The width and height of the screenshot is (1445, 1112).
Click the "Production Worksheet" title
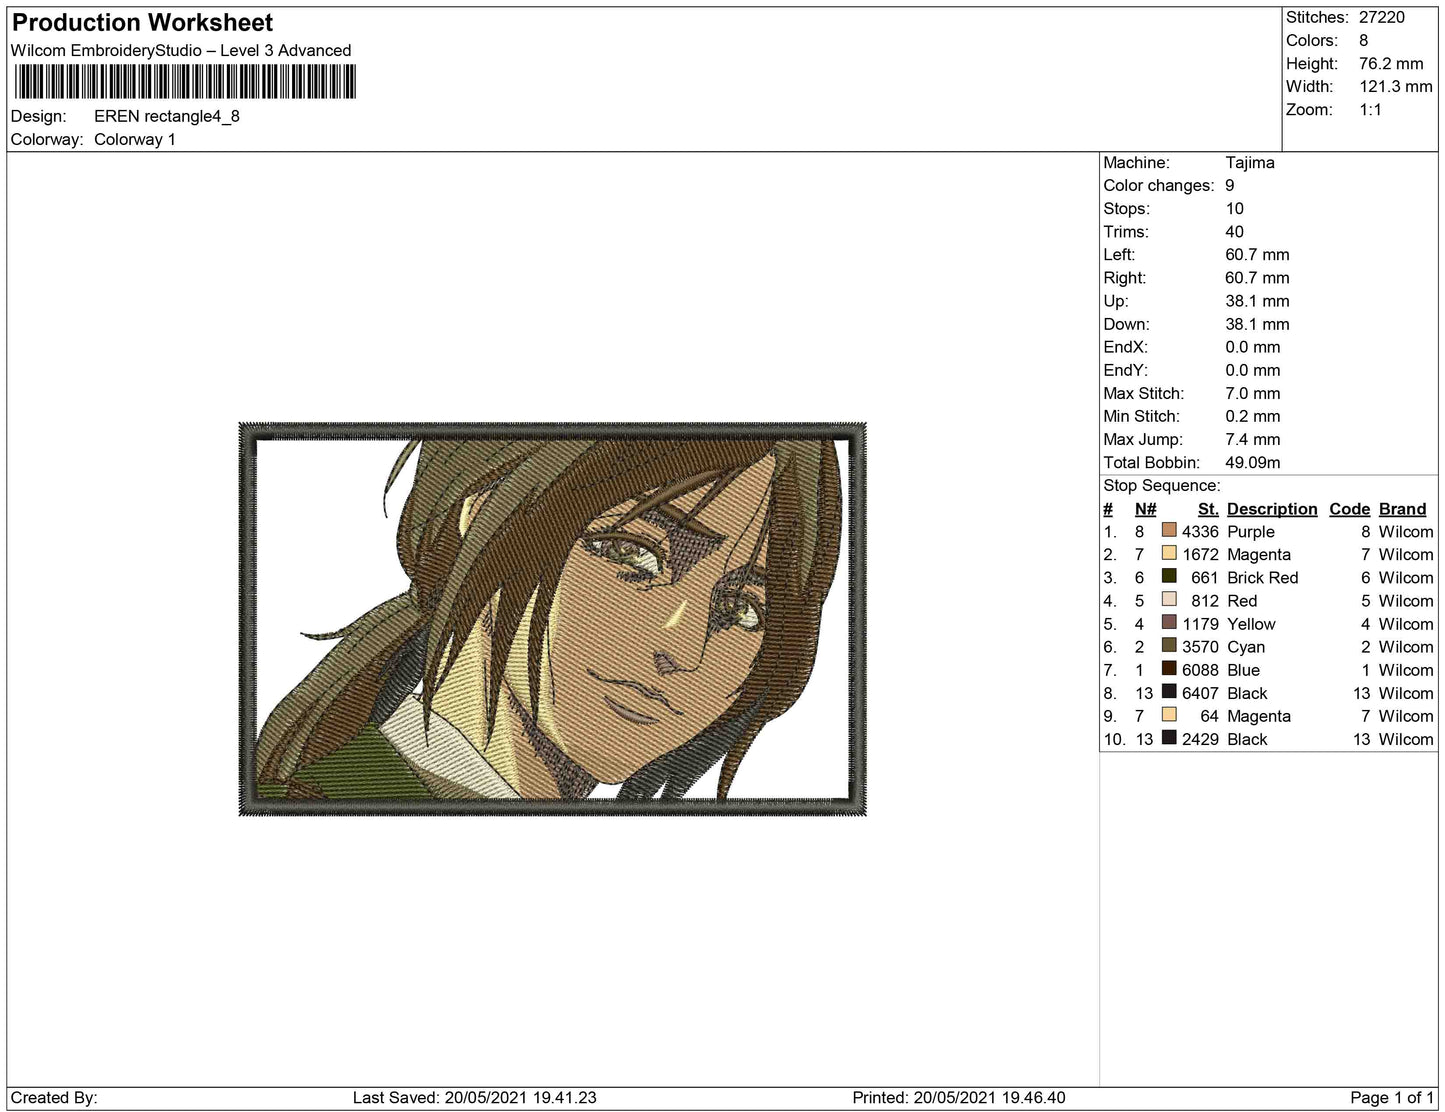[x=142, y=23]
